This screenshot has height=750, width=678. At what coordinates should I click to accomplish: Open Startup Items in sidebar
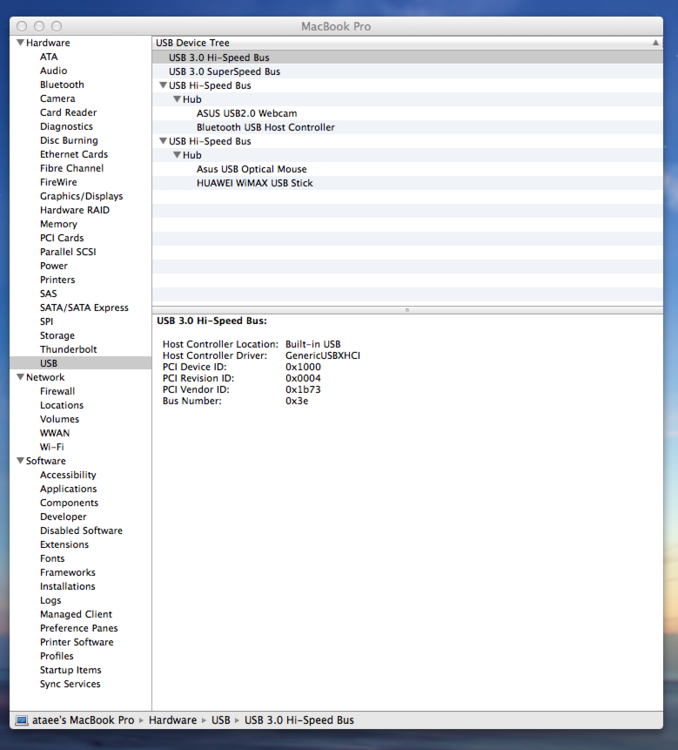[x=71, y=670]
